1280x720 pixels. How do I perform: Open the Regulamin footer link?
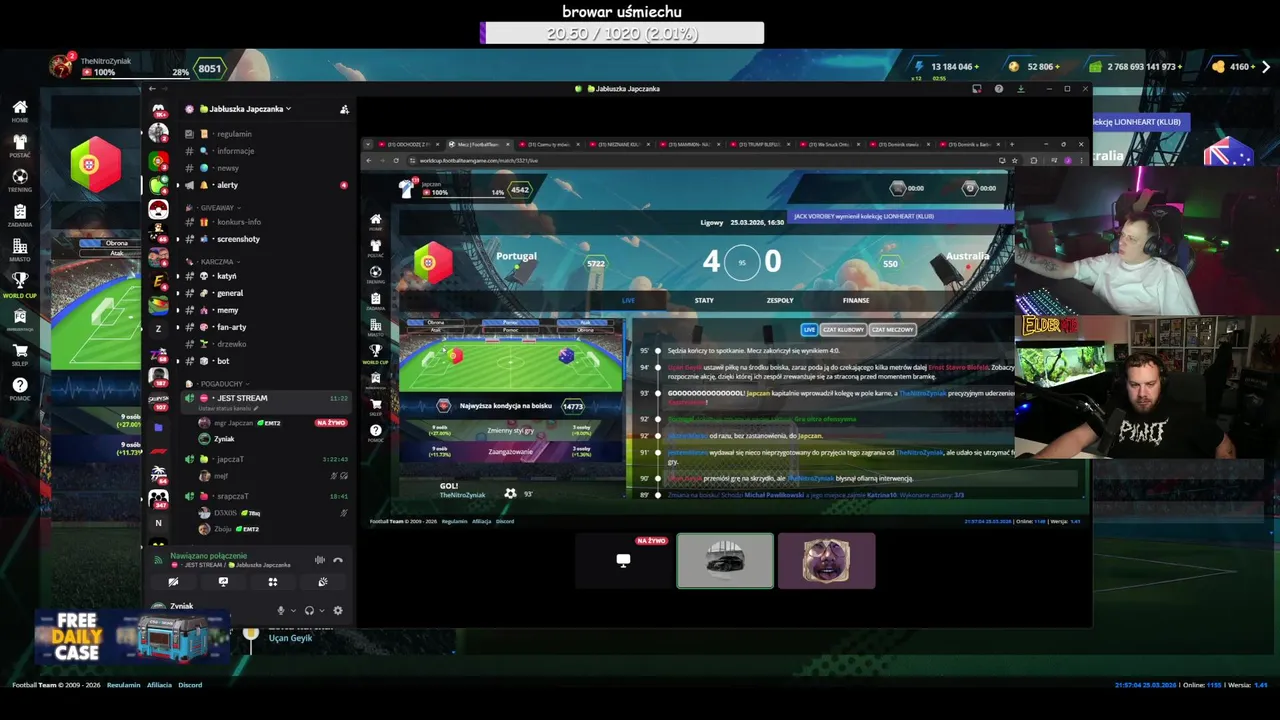click(124, 685)
